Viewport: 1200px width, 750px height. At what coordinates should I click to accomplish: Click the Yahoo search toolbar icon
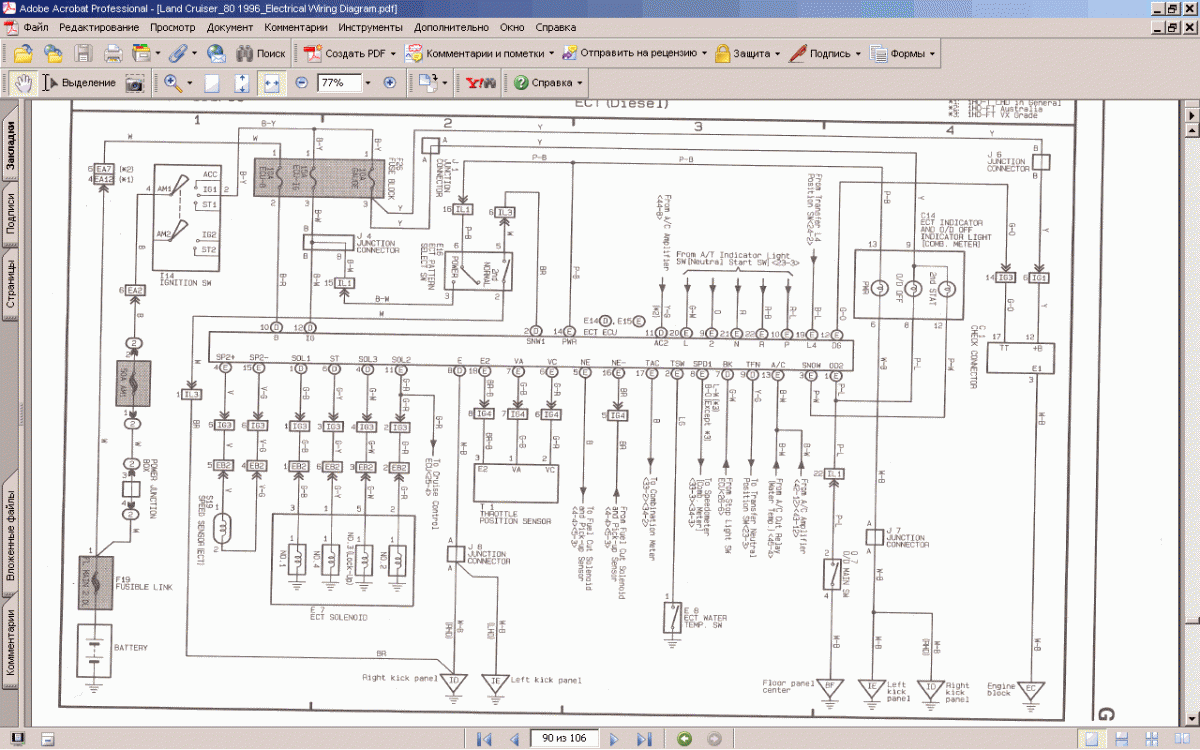pos(481,83)
